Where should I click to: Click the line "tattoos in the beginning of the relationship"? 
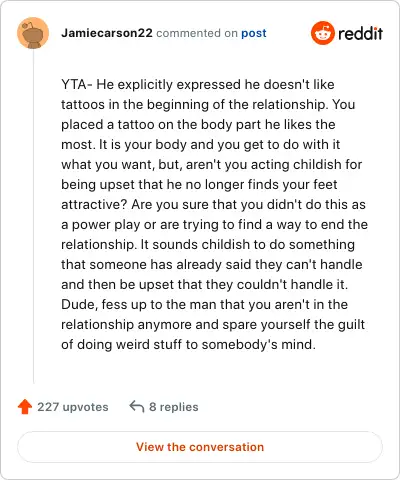click(208, 105)
